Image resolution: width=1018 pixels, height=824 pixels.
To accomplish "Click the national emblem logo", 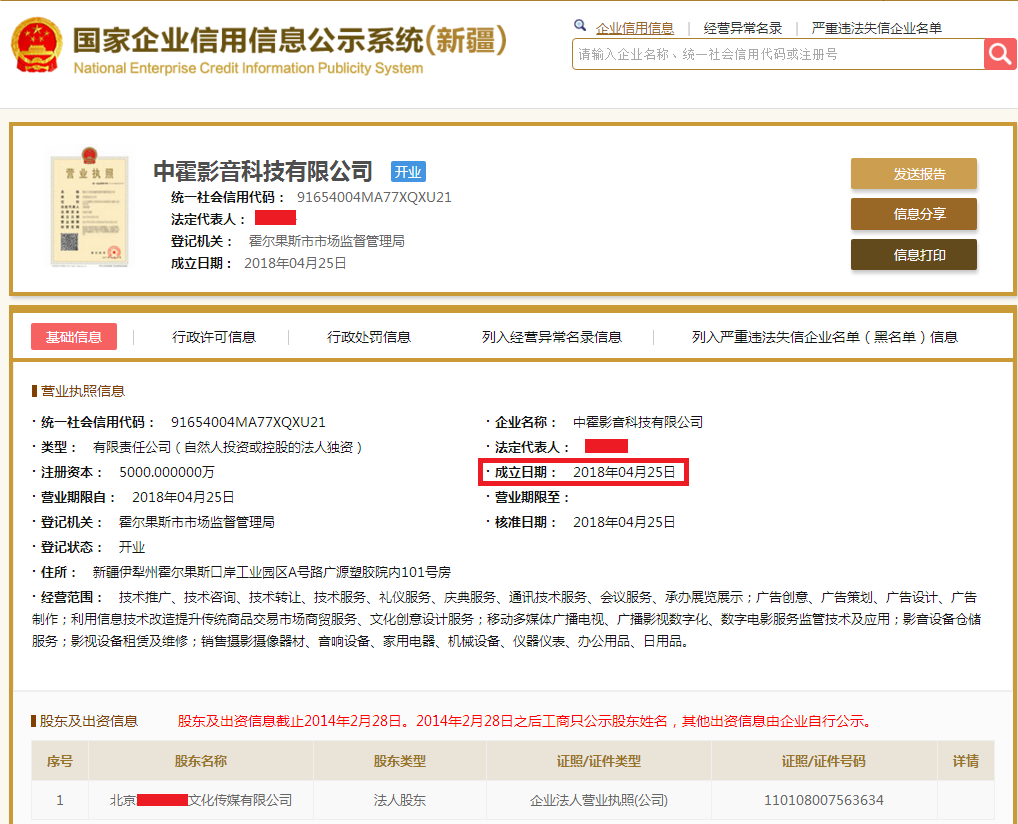I will pos(36,45).
